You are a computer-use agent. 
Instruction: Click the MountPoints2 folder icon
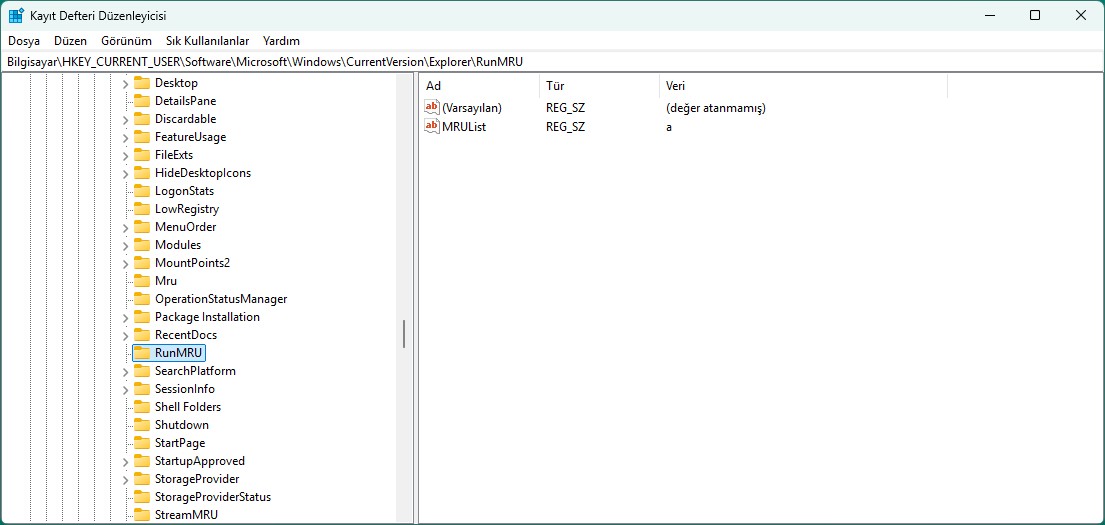point(142,263)
